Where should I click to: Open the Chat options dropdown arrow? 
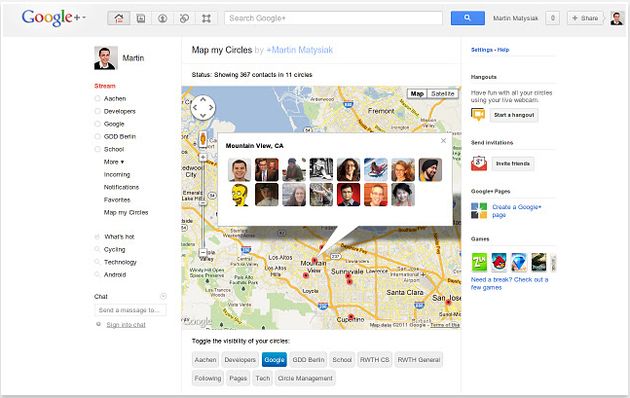(x=164, y=296)
